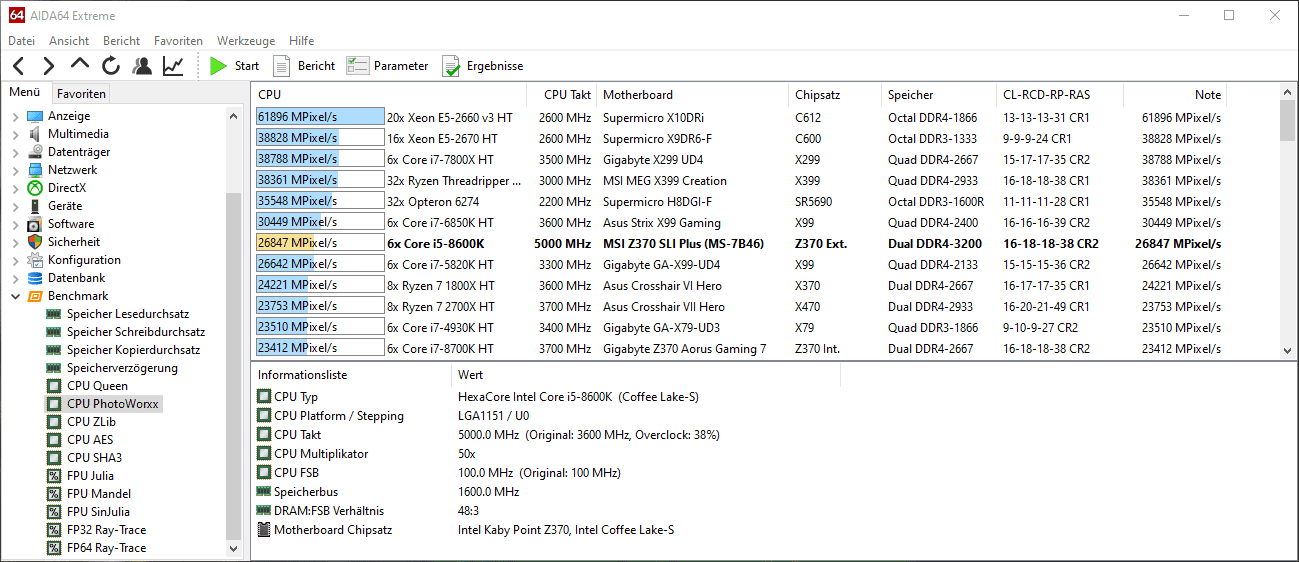Open the user management toolbar icon
Screen dimensions: 1299x562
click(x=142, y=66)
